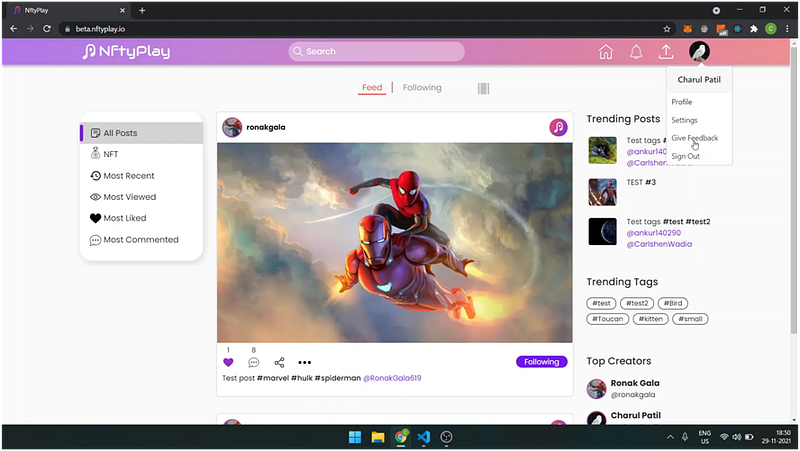This screenshot has height=451, width=800.
Task: Like ronakgala's post with the heart
Action: 228,362
